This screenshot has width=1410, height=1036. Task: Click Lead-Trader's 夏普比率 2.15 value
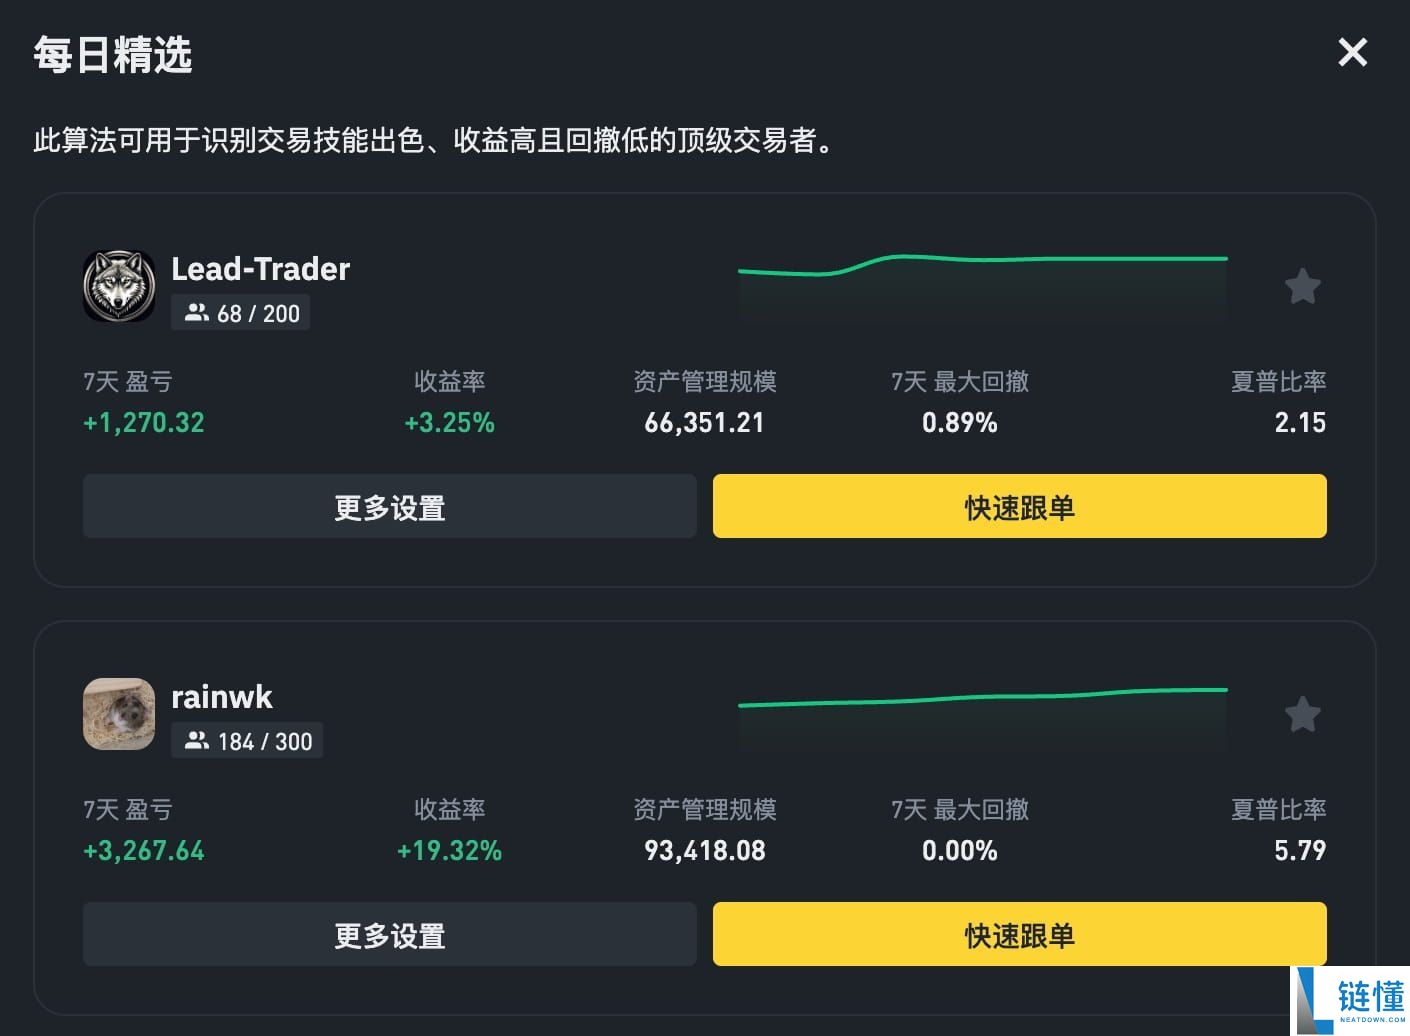[x=1299, y=423]
